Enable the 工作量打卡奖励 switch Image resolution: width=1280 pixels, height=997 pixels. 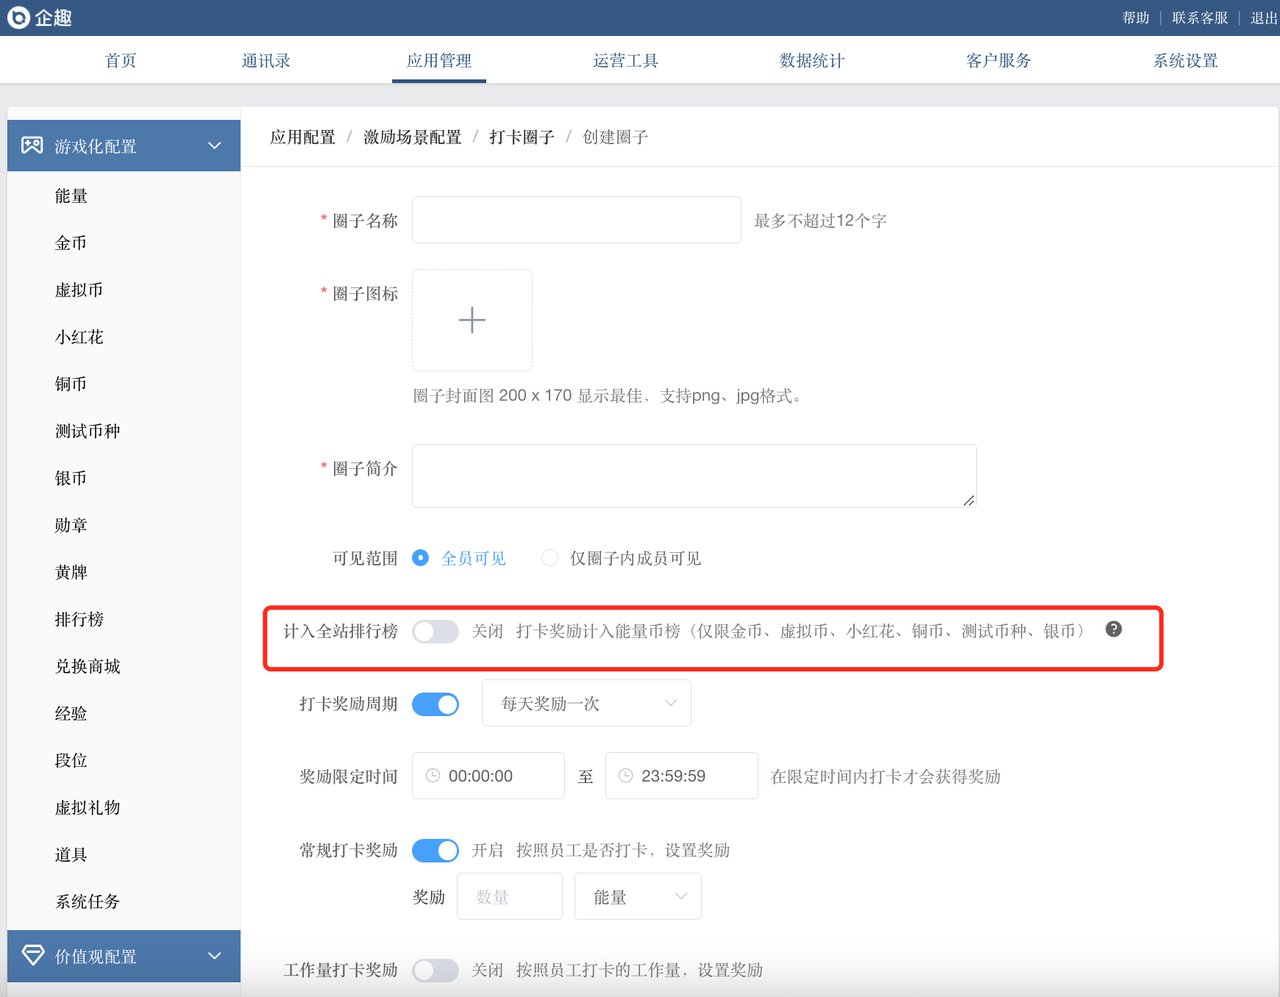click(436, 971)
